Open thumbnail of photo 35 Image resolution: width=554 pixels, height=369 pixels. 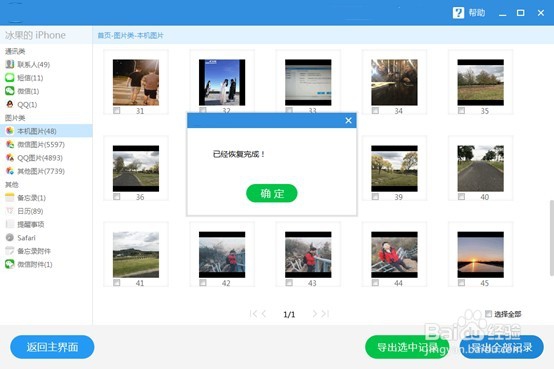[x=481, y=82]
